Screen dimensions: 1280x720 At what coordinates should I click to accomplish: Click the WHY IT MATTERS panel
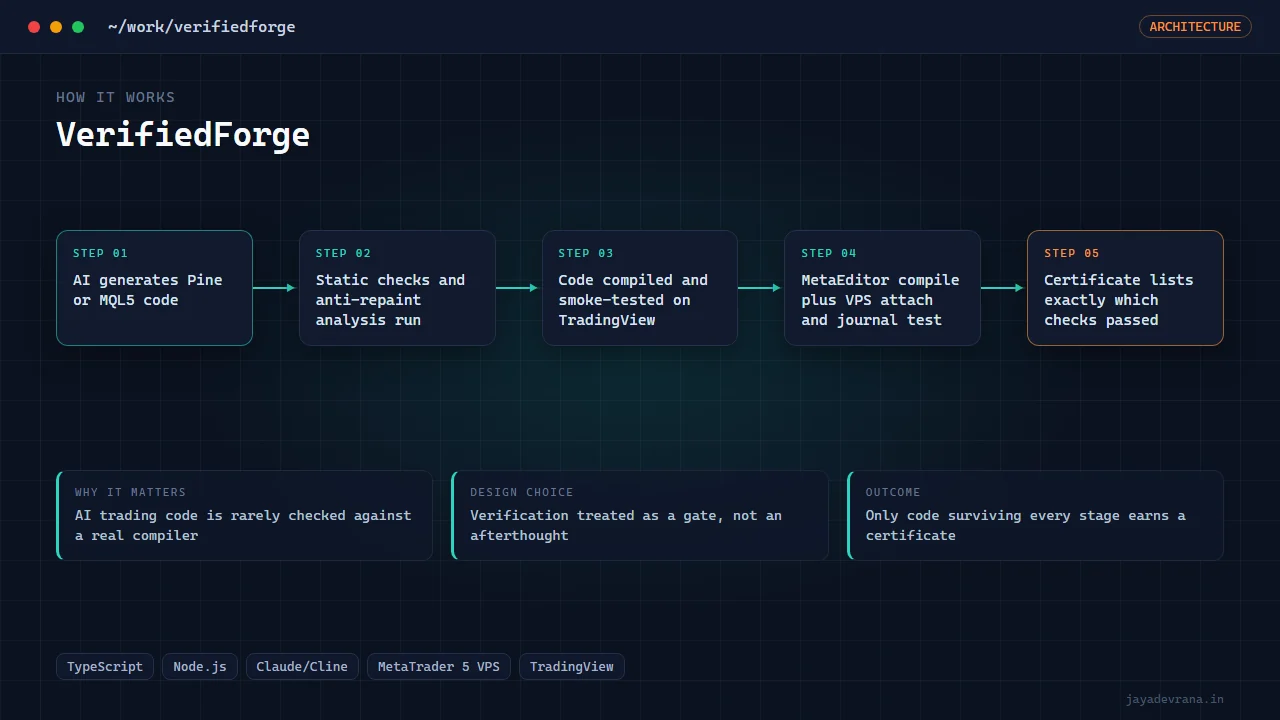pyautogui.click(x=245, y=515)
